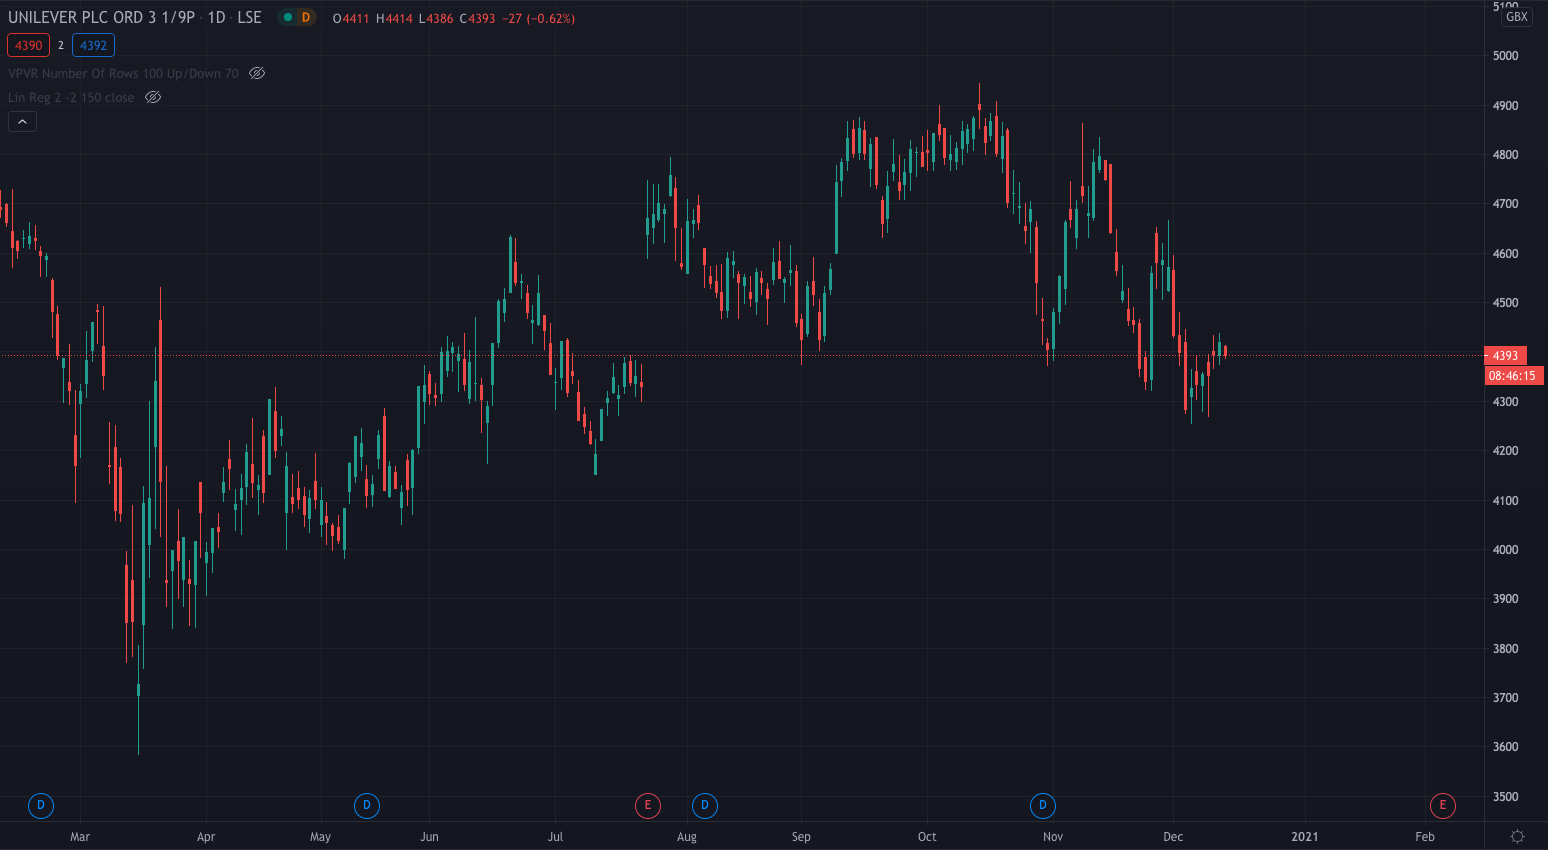The width and height of the screenshot is (1548, 850).
Task: Click the high value H4414
Action: (394, 18)
